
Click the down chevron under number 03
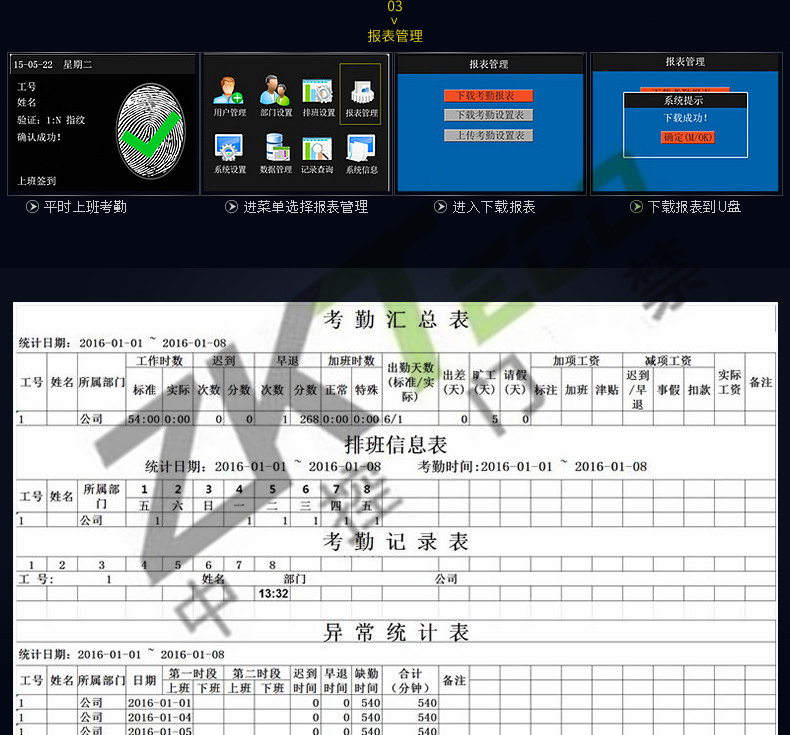395,20
